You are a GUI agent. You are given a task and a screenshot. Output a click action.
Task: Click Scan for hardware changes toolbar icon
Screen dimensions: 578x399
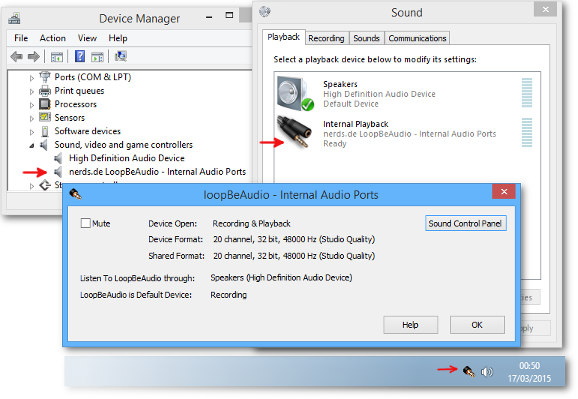coord(121,56)
